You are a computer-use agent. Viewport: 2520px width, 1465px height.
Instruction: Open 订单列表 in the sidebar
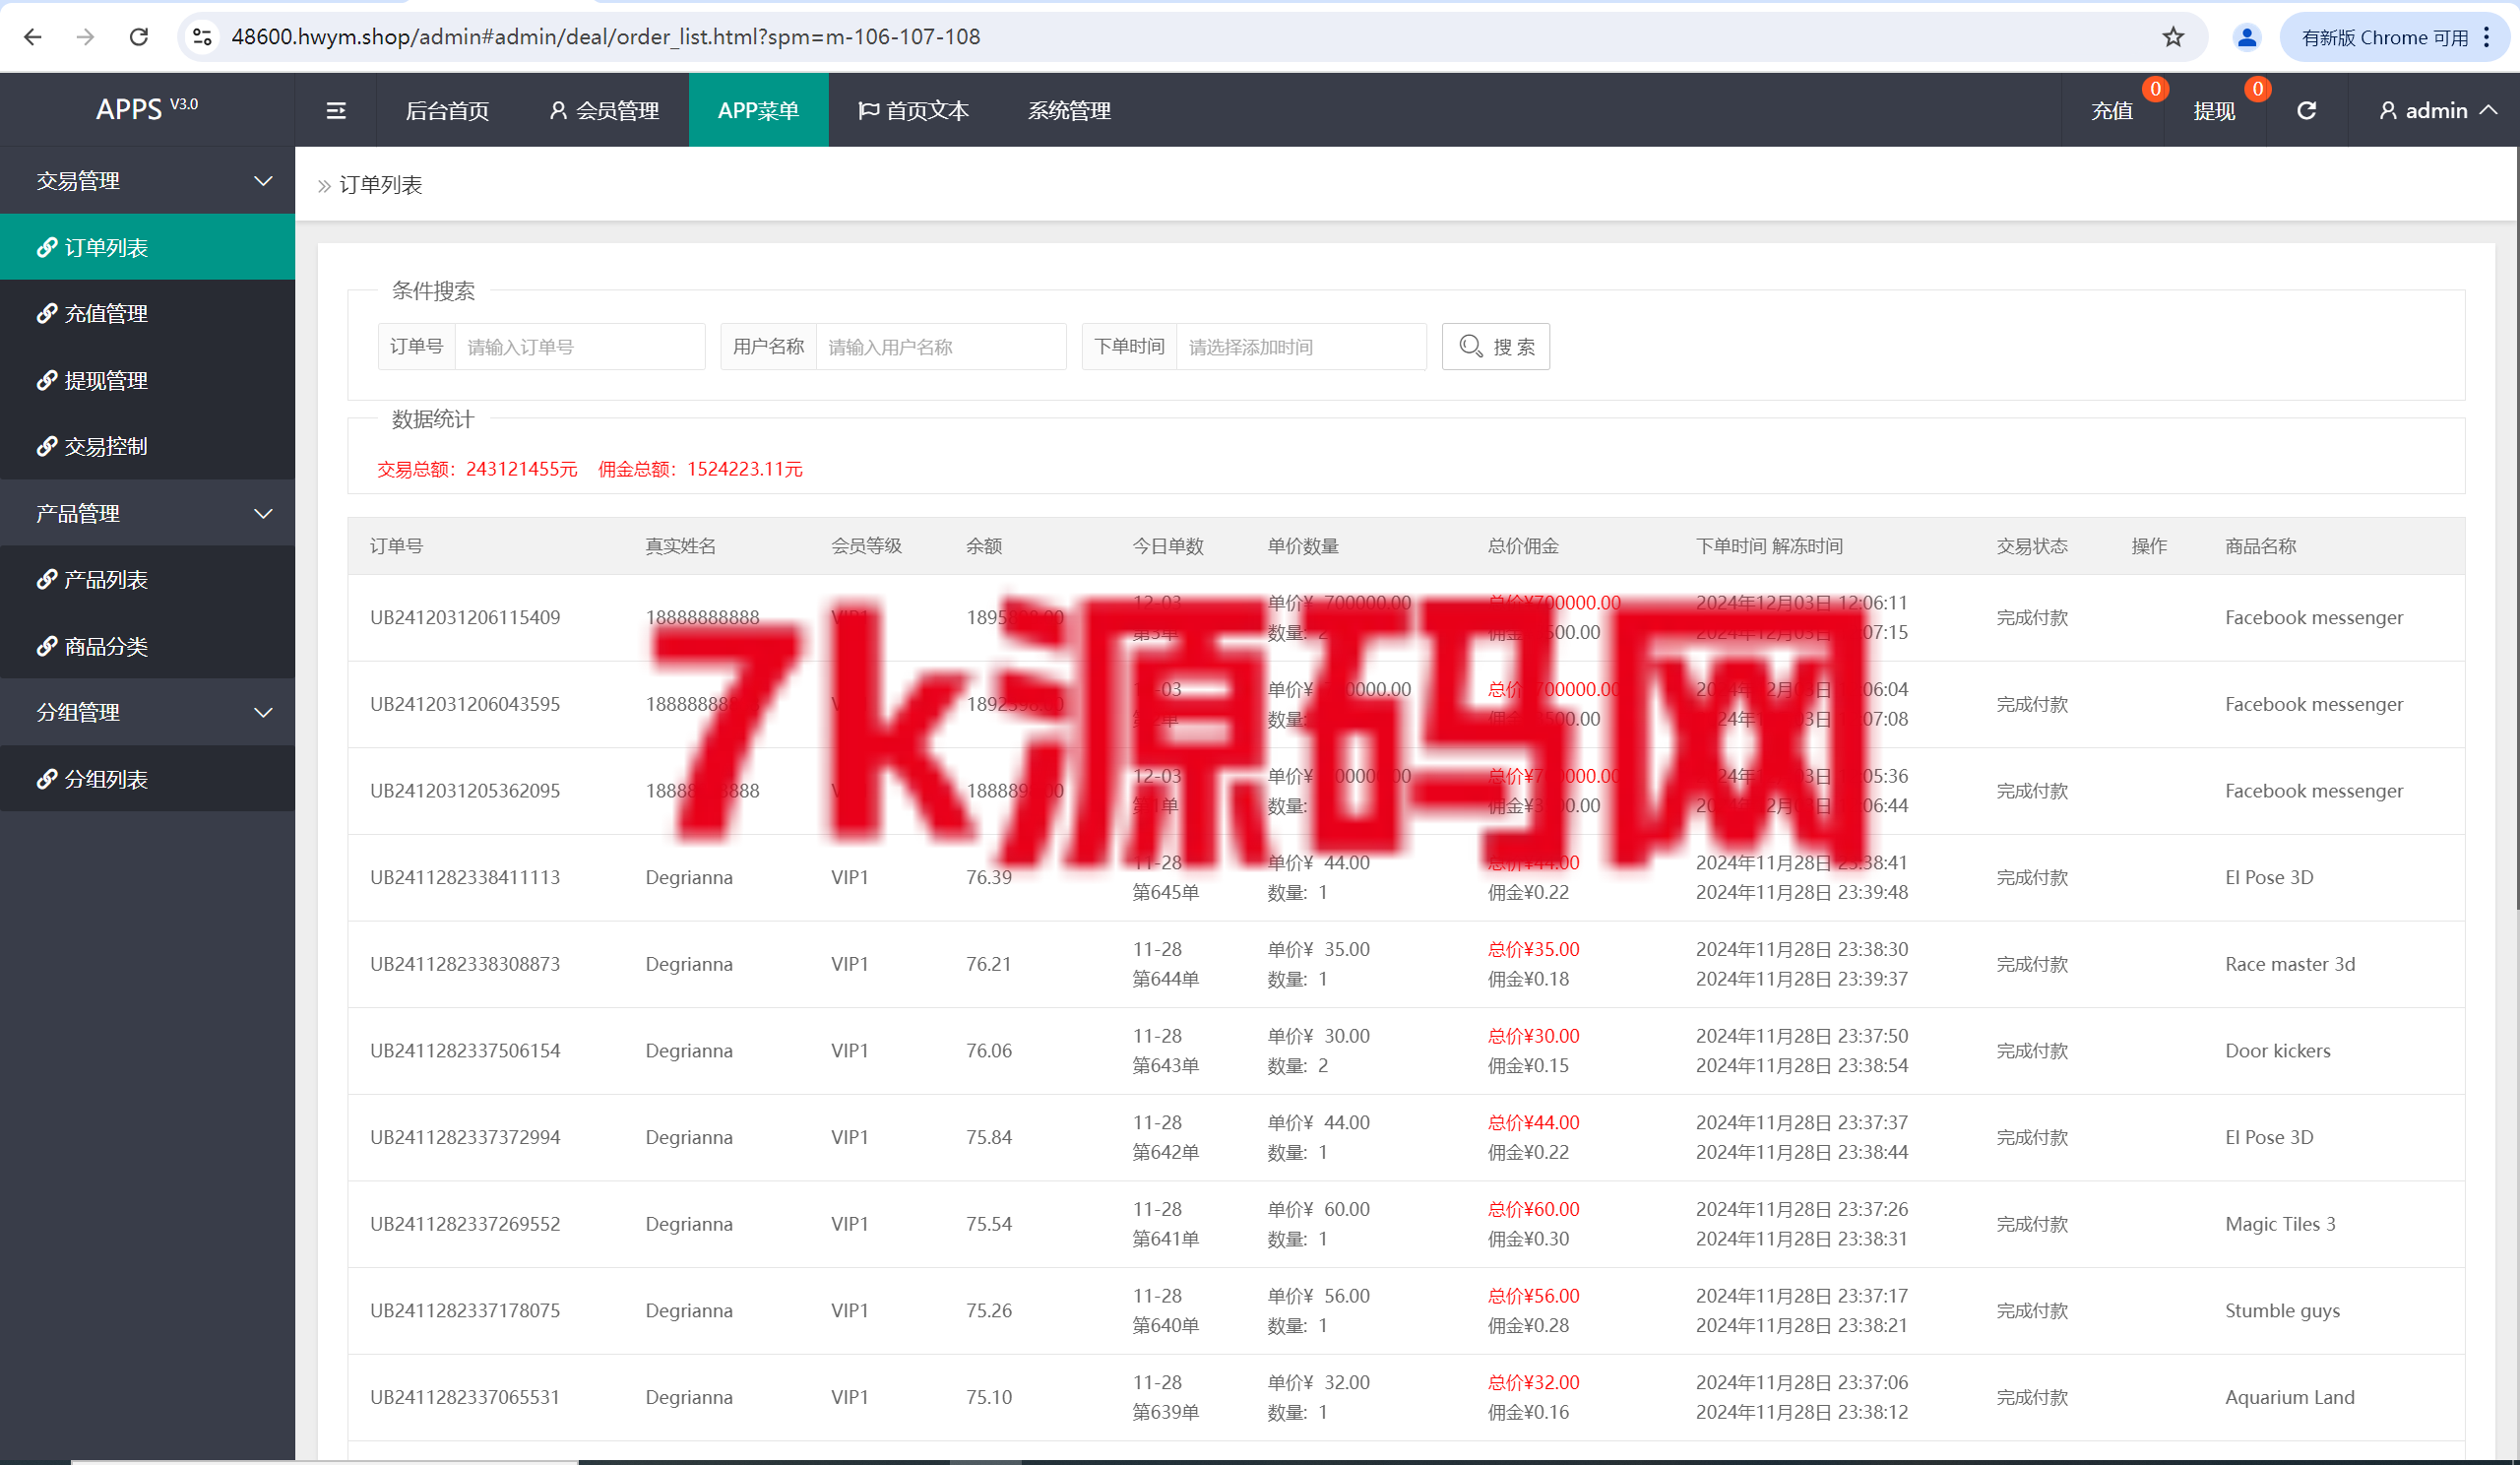pos(147,247)
